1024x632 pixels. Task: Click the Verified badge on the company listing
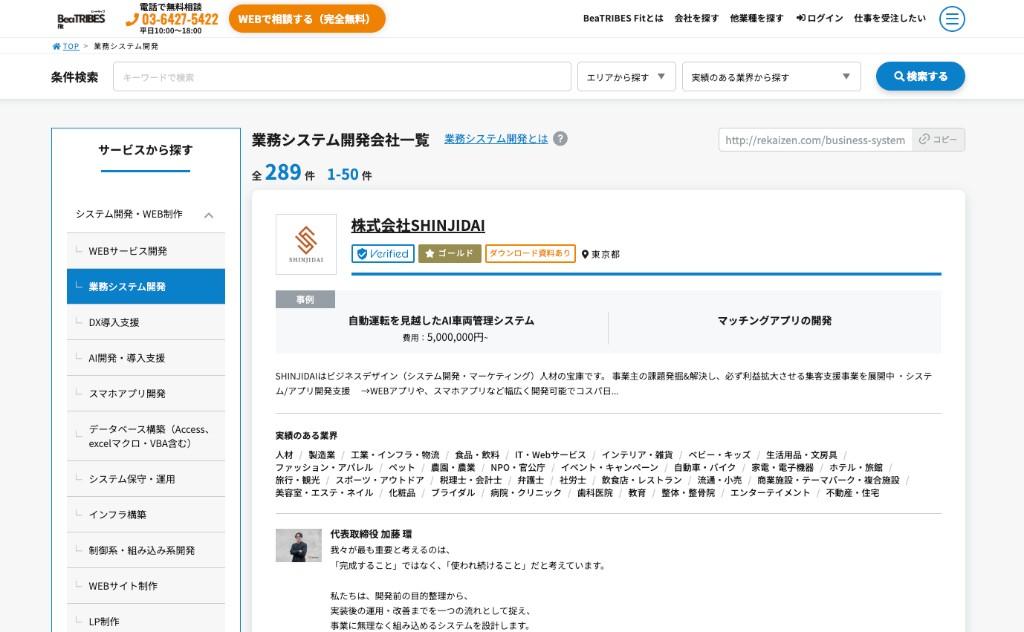coord(383,254)
